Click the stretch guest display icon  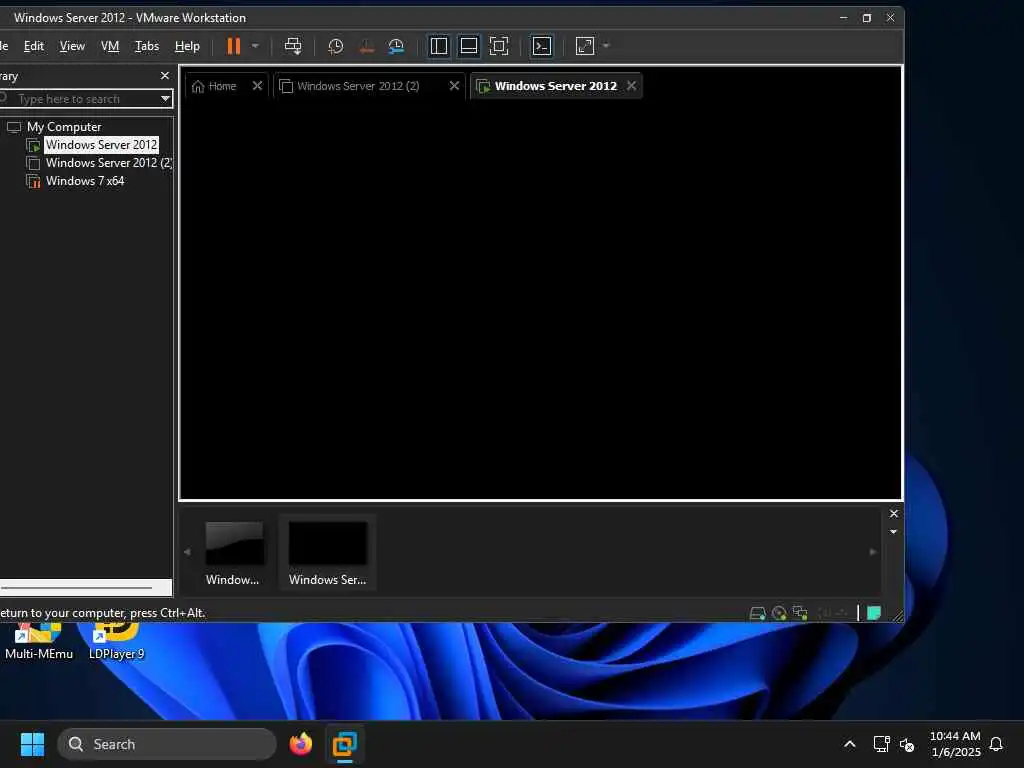[x=585, y=46]
